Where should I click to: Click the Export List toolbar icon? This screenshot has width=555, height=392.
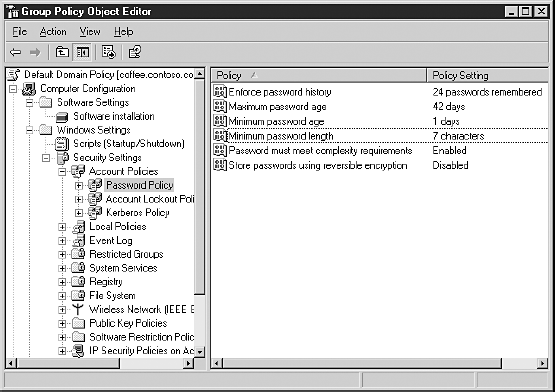tap(108, 52)
